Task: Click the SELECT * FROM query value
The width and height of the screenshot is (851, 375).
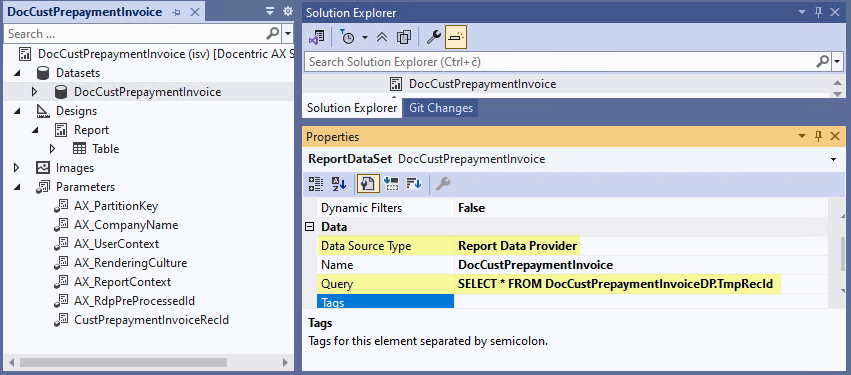Action: [615, 284]
